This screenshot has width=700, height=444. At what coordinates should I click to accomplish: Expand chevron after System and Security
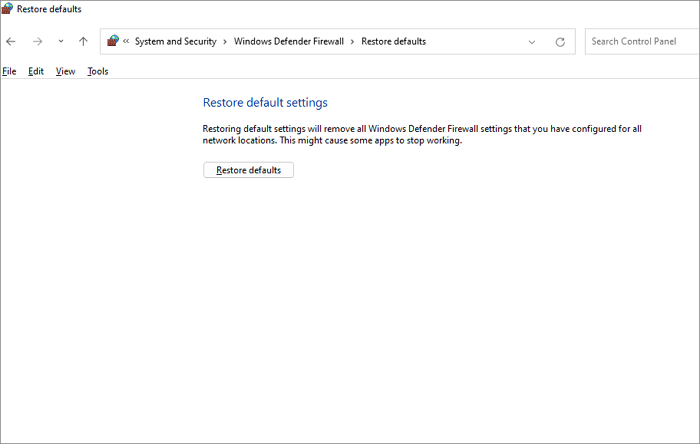coord(225,42)
